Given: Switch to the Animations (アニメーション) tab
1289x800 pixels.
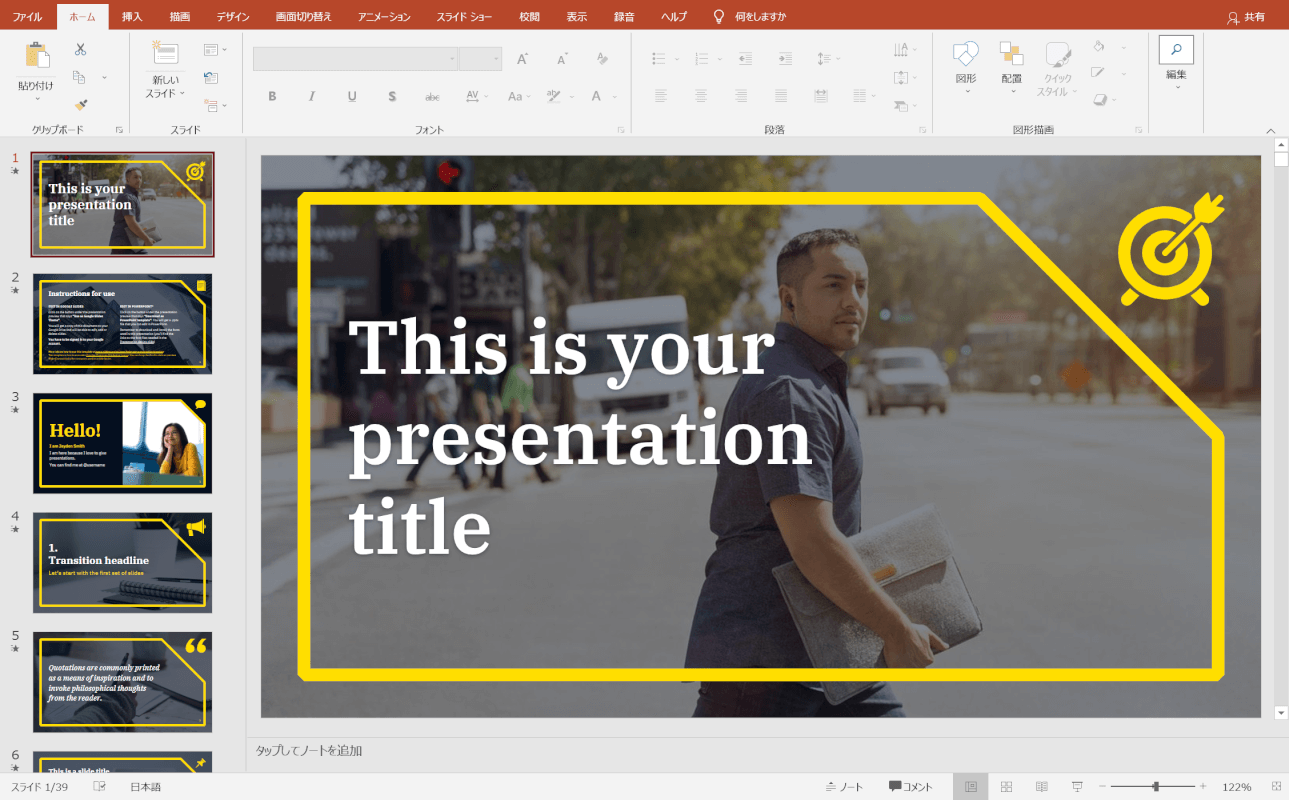Looking at the screenshot, I should (x=383, y=17).
